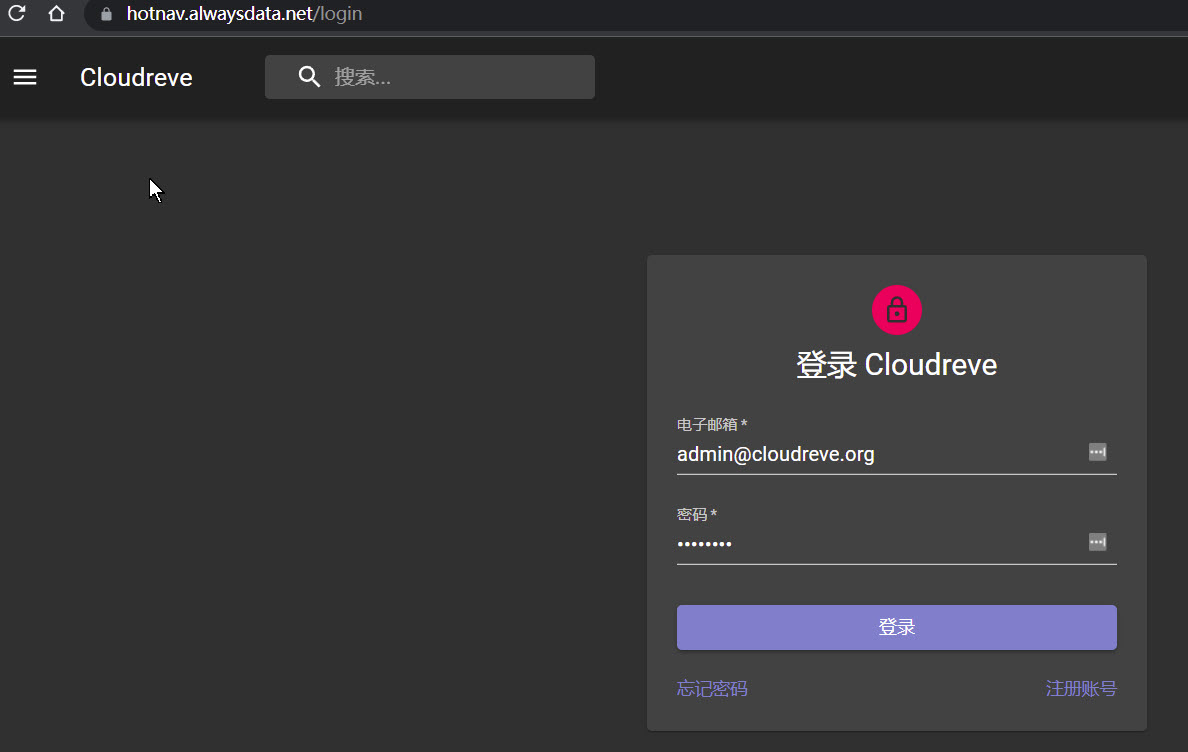The width and height of the screenshot is (1188, 752).
Task: View site security via the address bar padlock
Action: pos(104,15)
